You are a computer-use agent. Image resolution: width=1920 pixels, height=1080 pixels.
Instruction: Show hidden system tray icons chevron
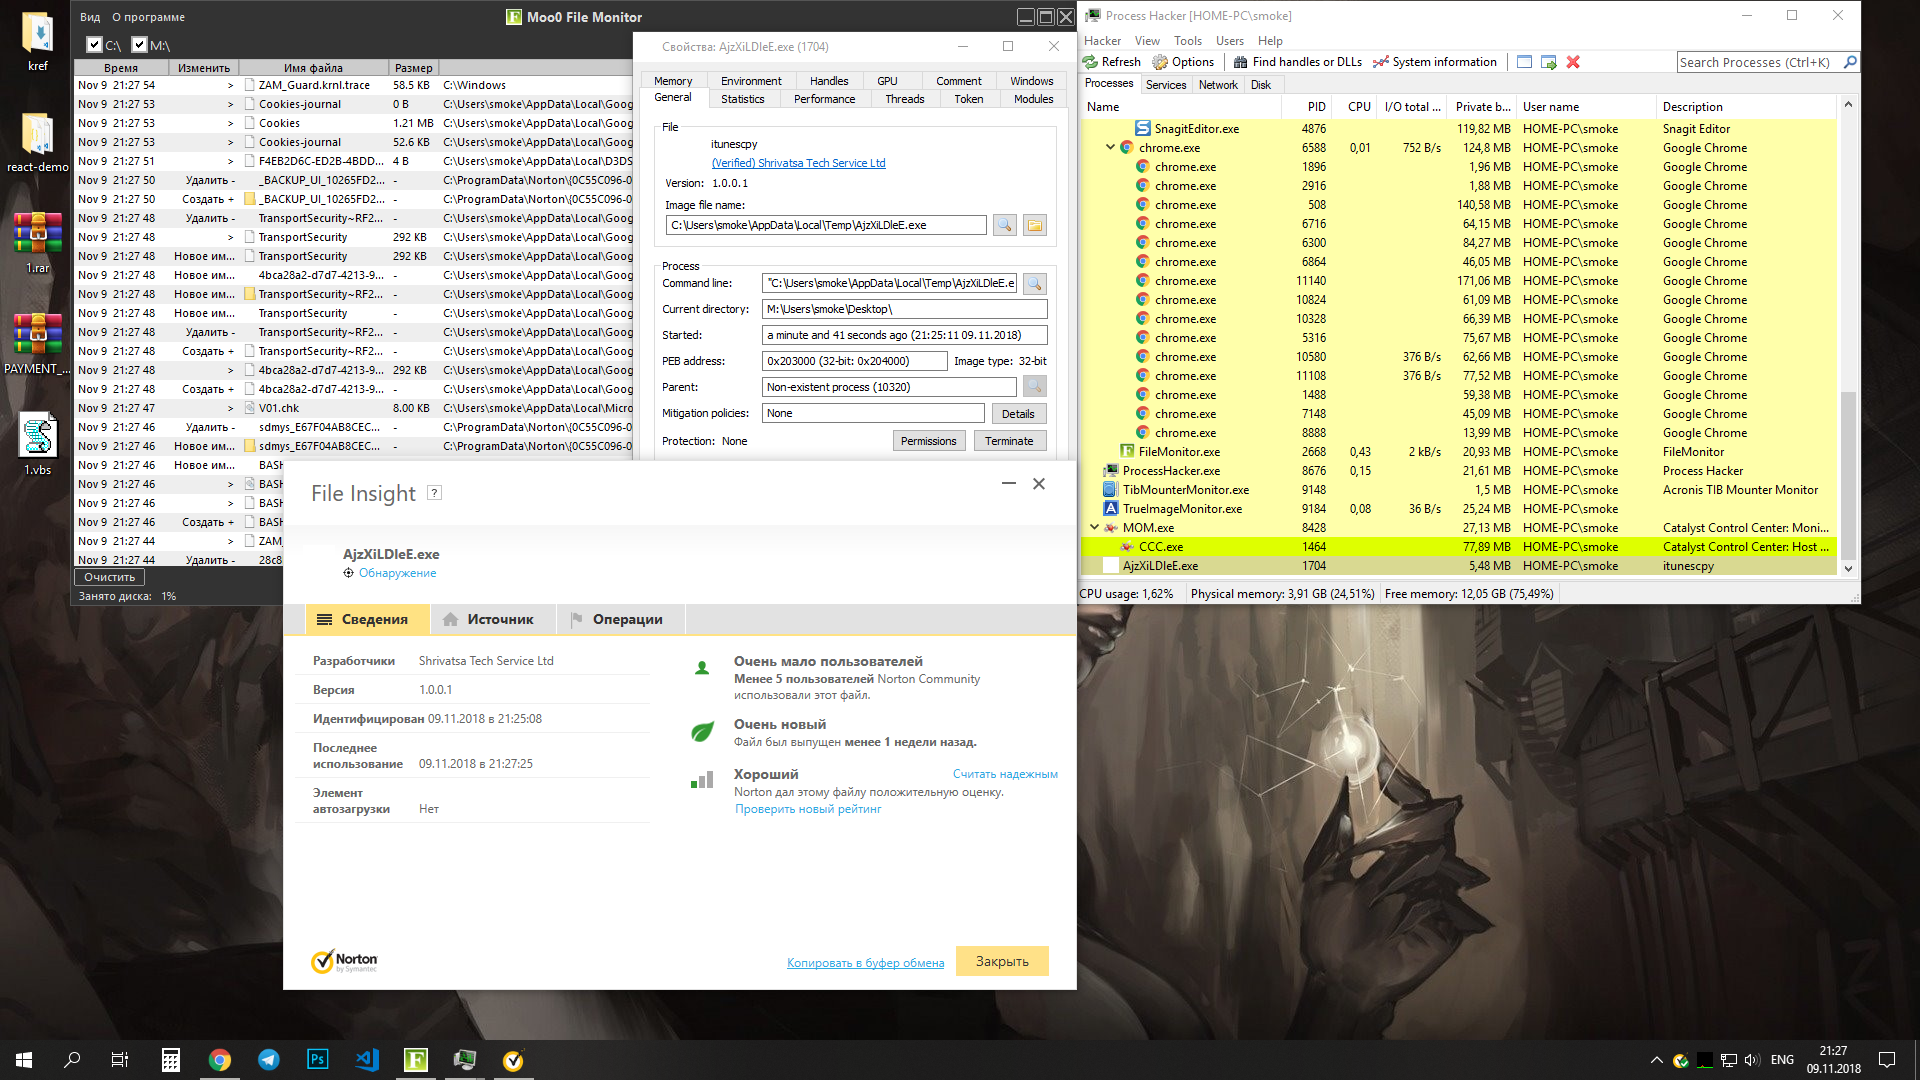1656,1060
